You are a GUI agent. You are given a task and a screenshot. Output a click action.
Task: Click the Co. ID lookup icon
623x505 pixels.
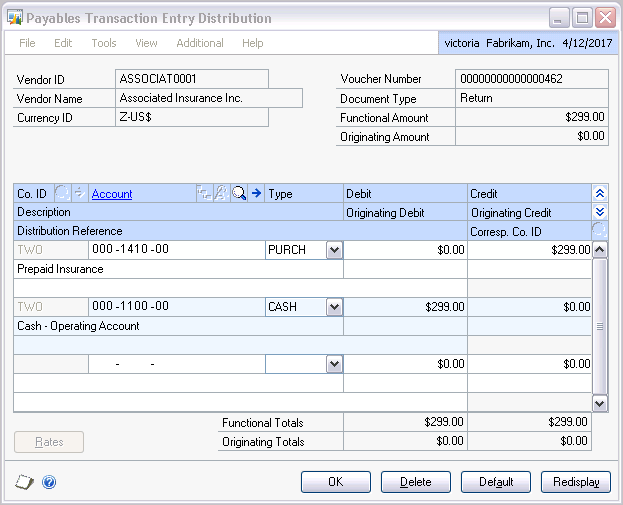[61, 194]
